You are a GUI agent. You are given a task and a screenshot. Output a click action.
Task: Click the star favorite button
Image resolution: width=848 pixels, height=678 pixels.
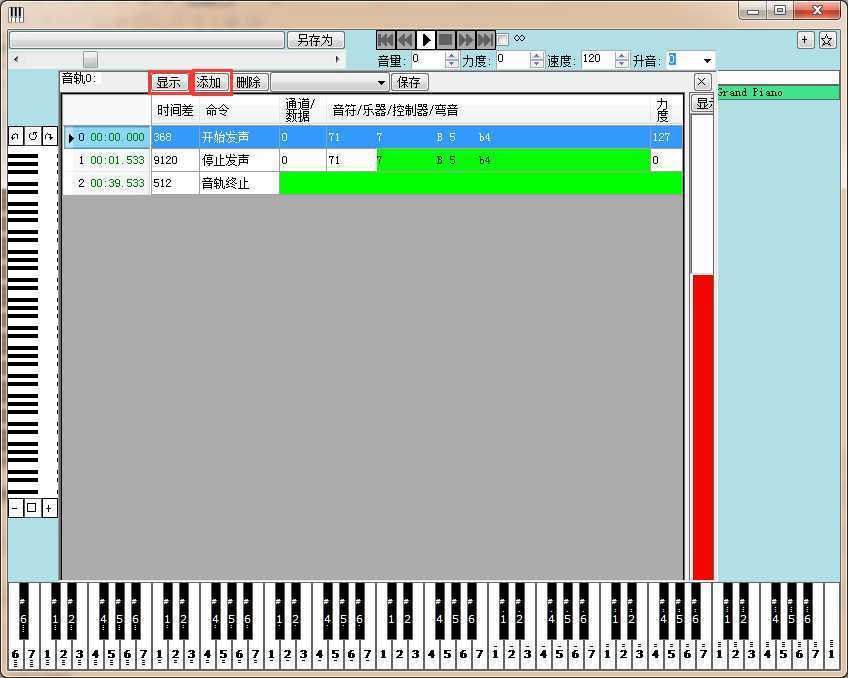827,39
